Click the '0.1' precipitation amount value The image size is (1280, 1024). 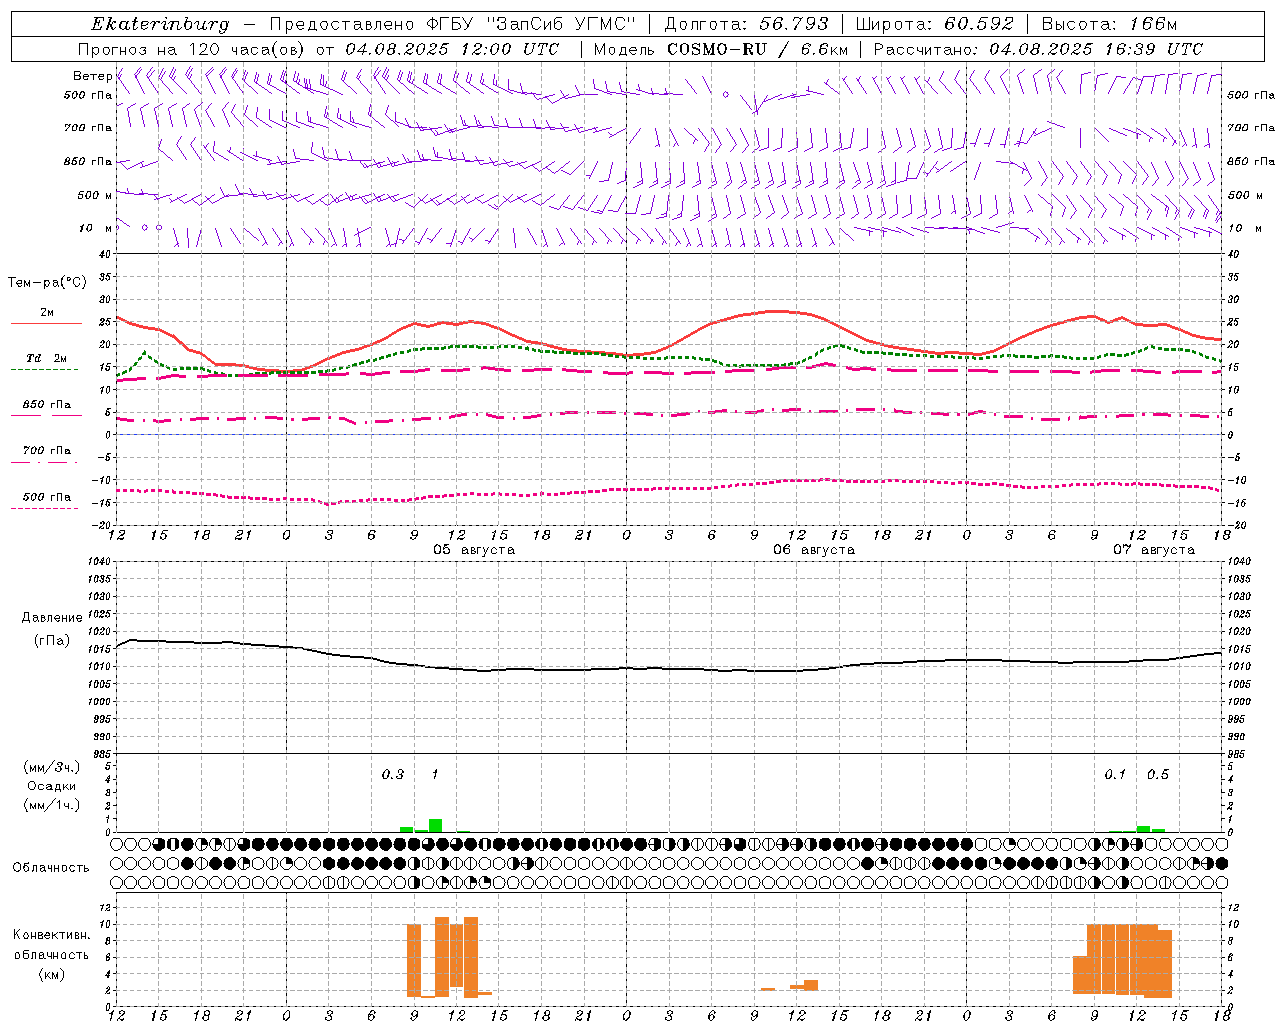(x=1115, y=775)
